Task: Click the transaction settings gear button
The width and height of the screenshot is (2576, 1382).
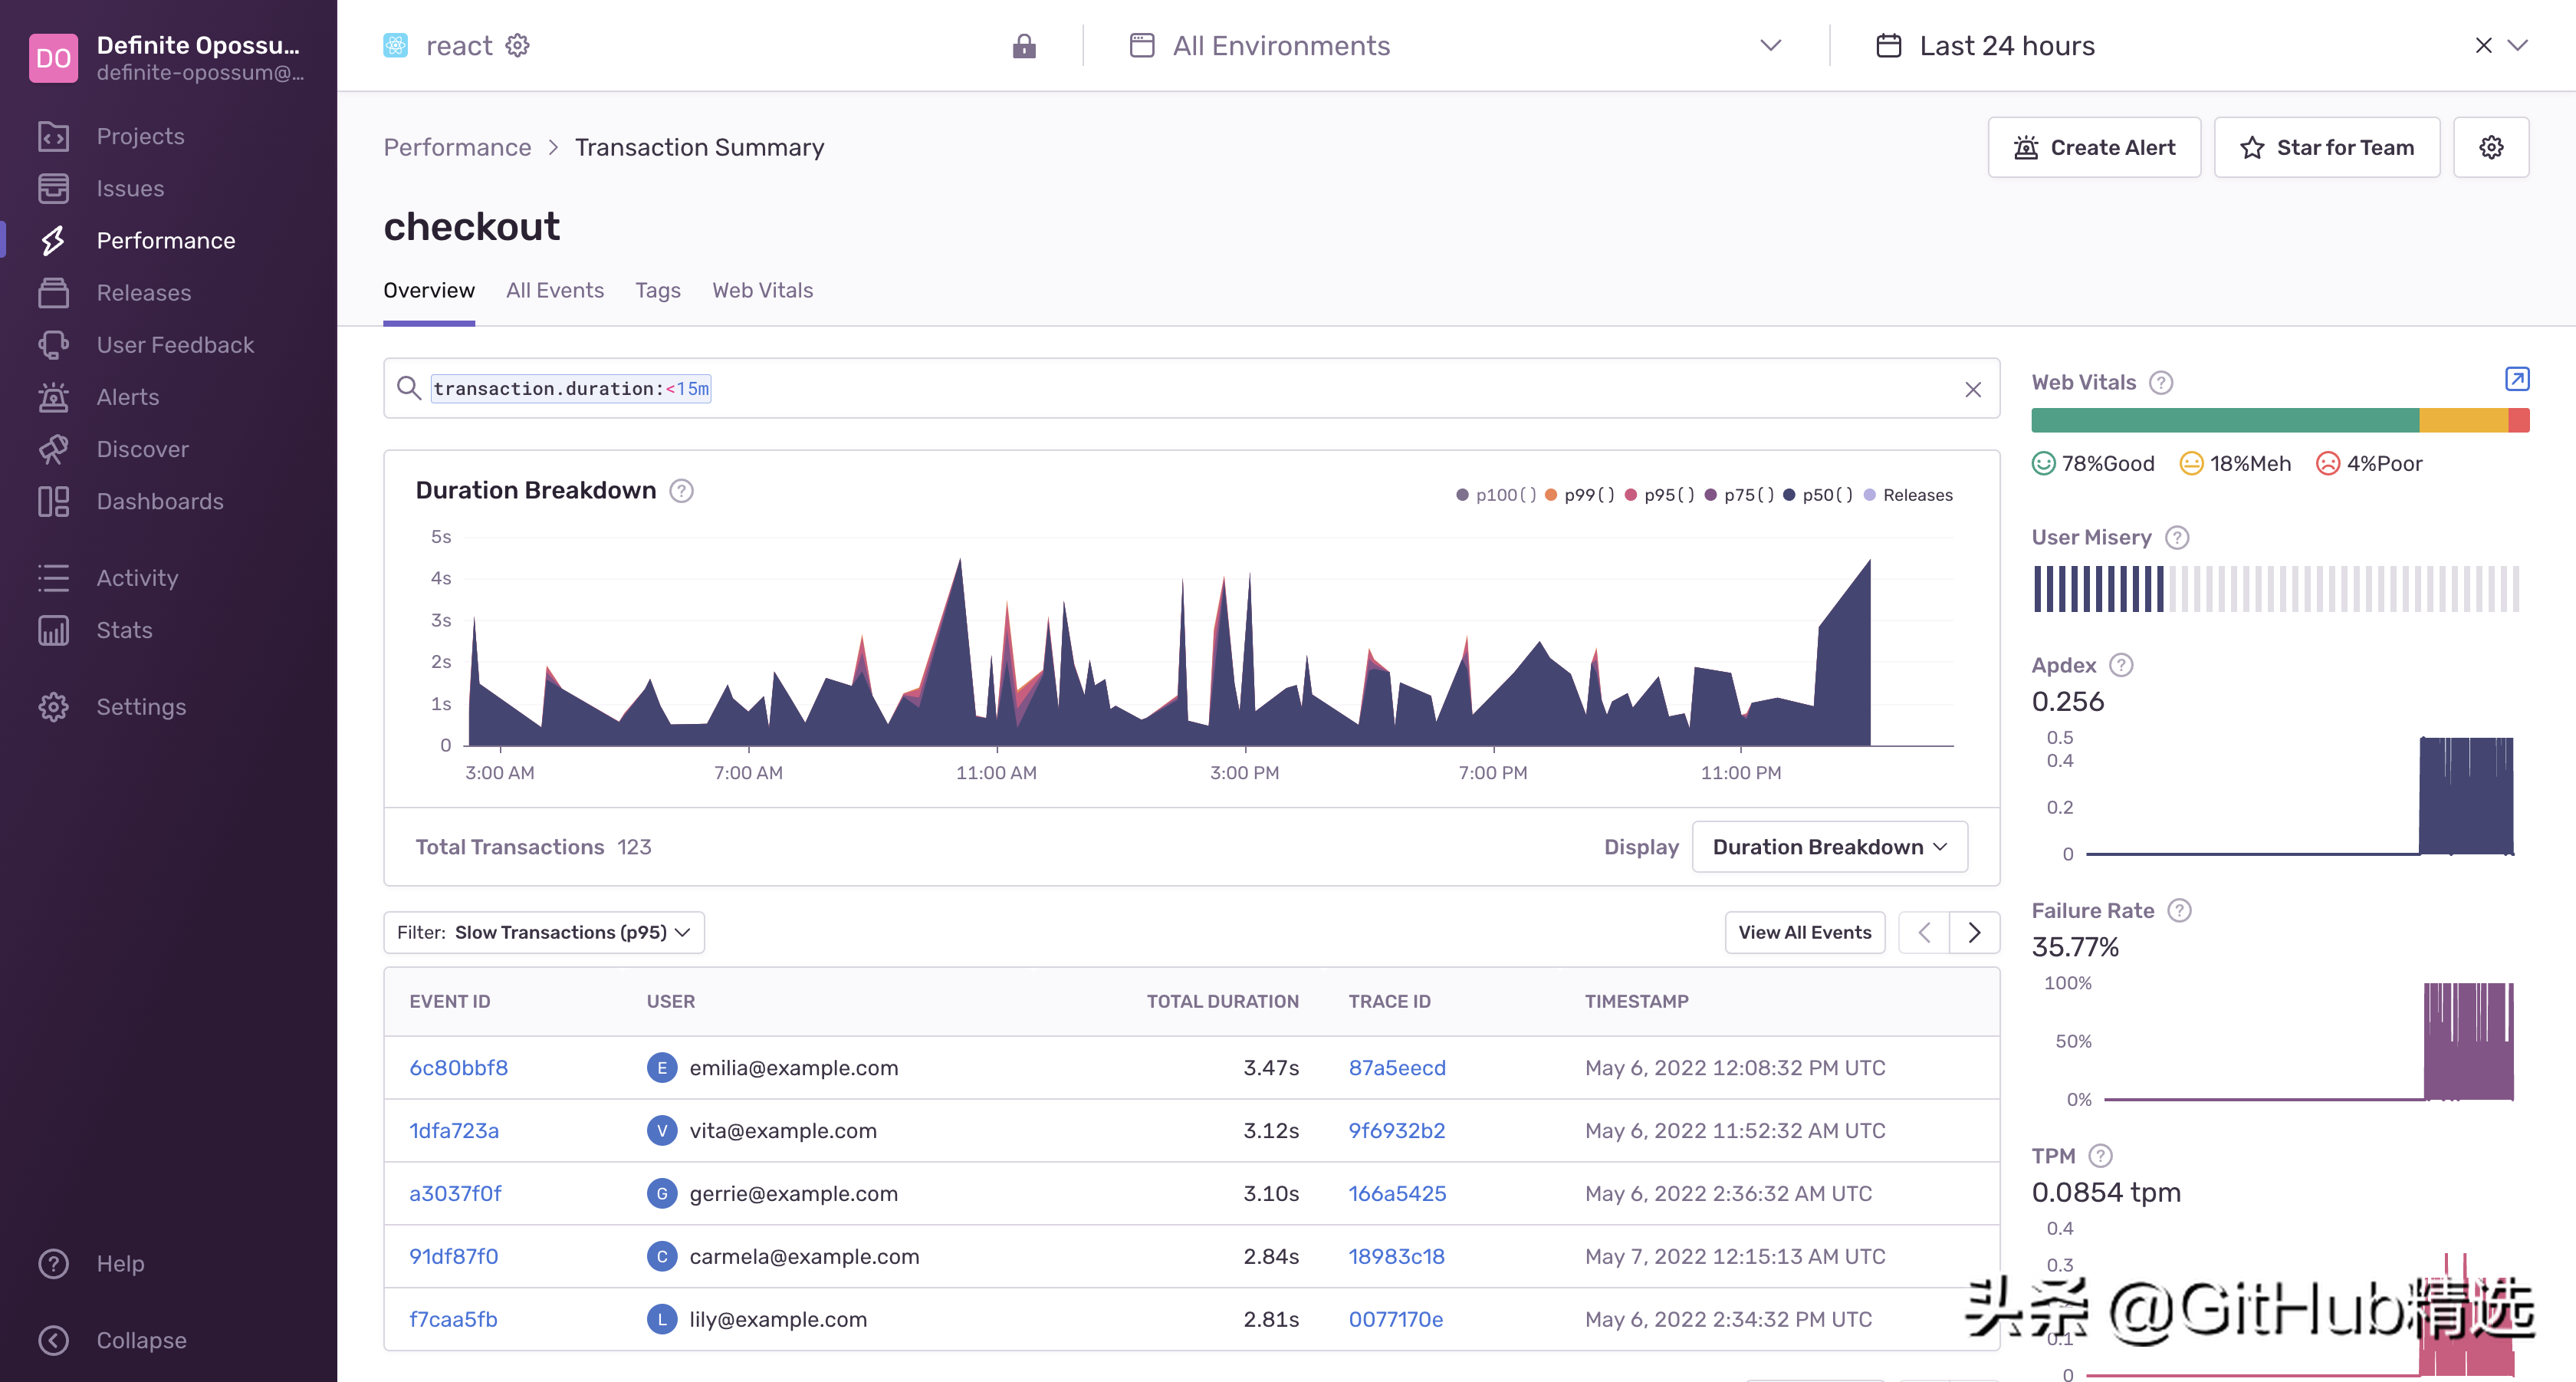Action: point(2490,148)
